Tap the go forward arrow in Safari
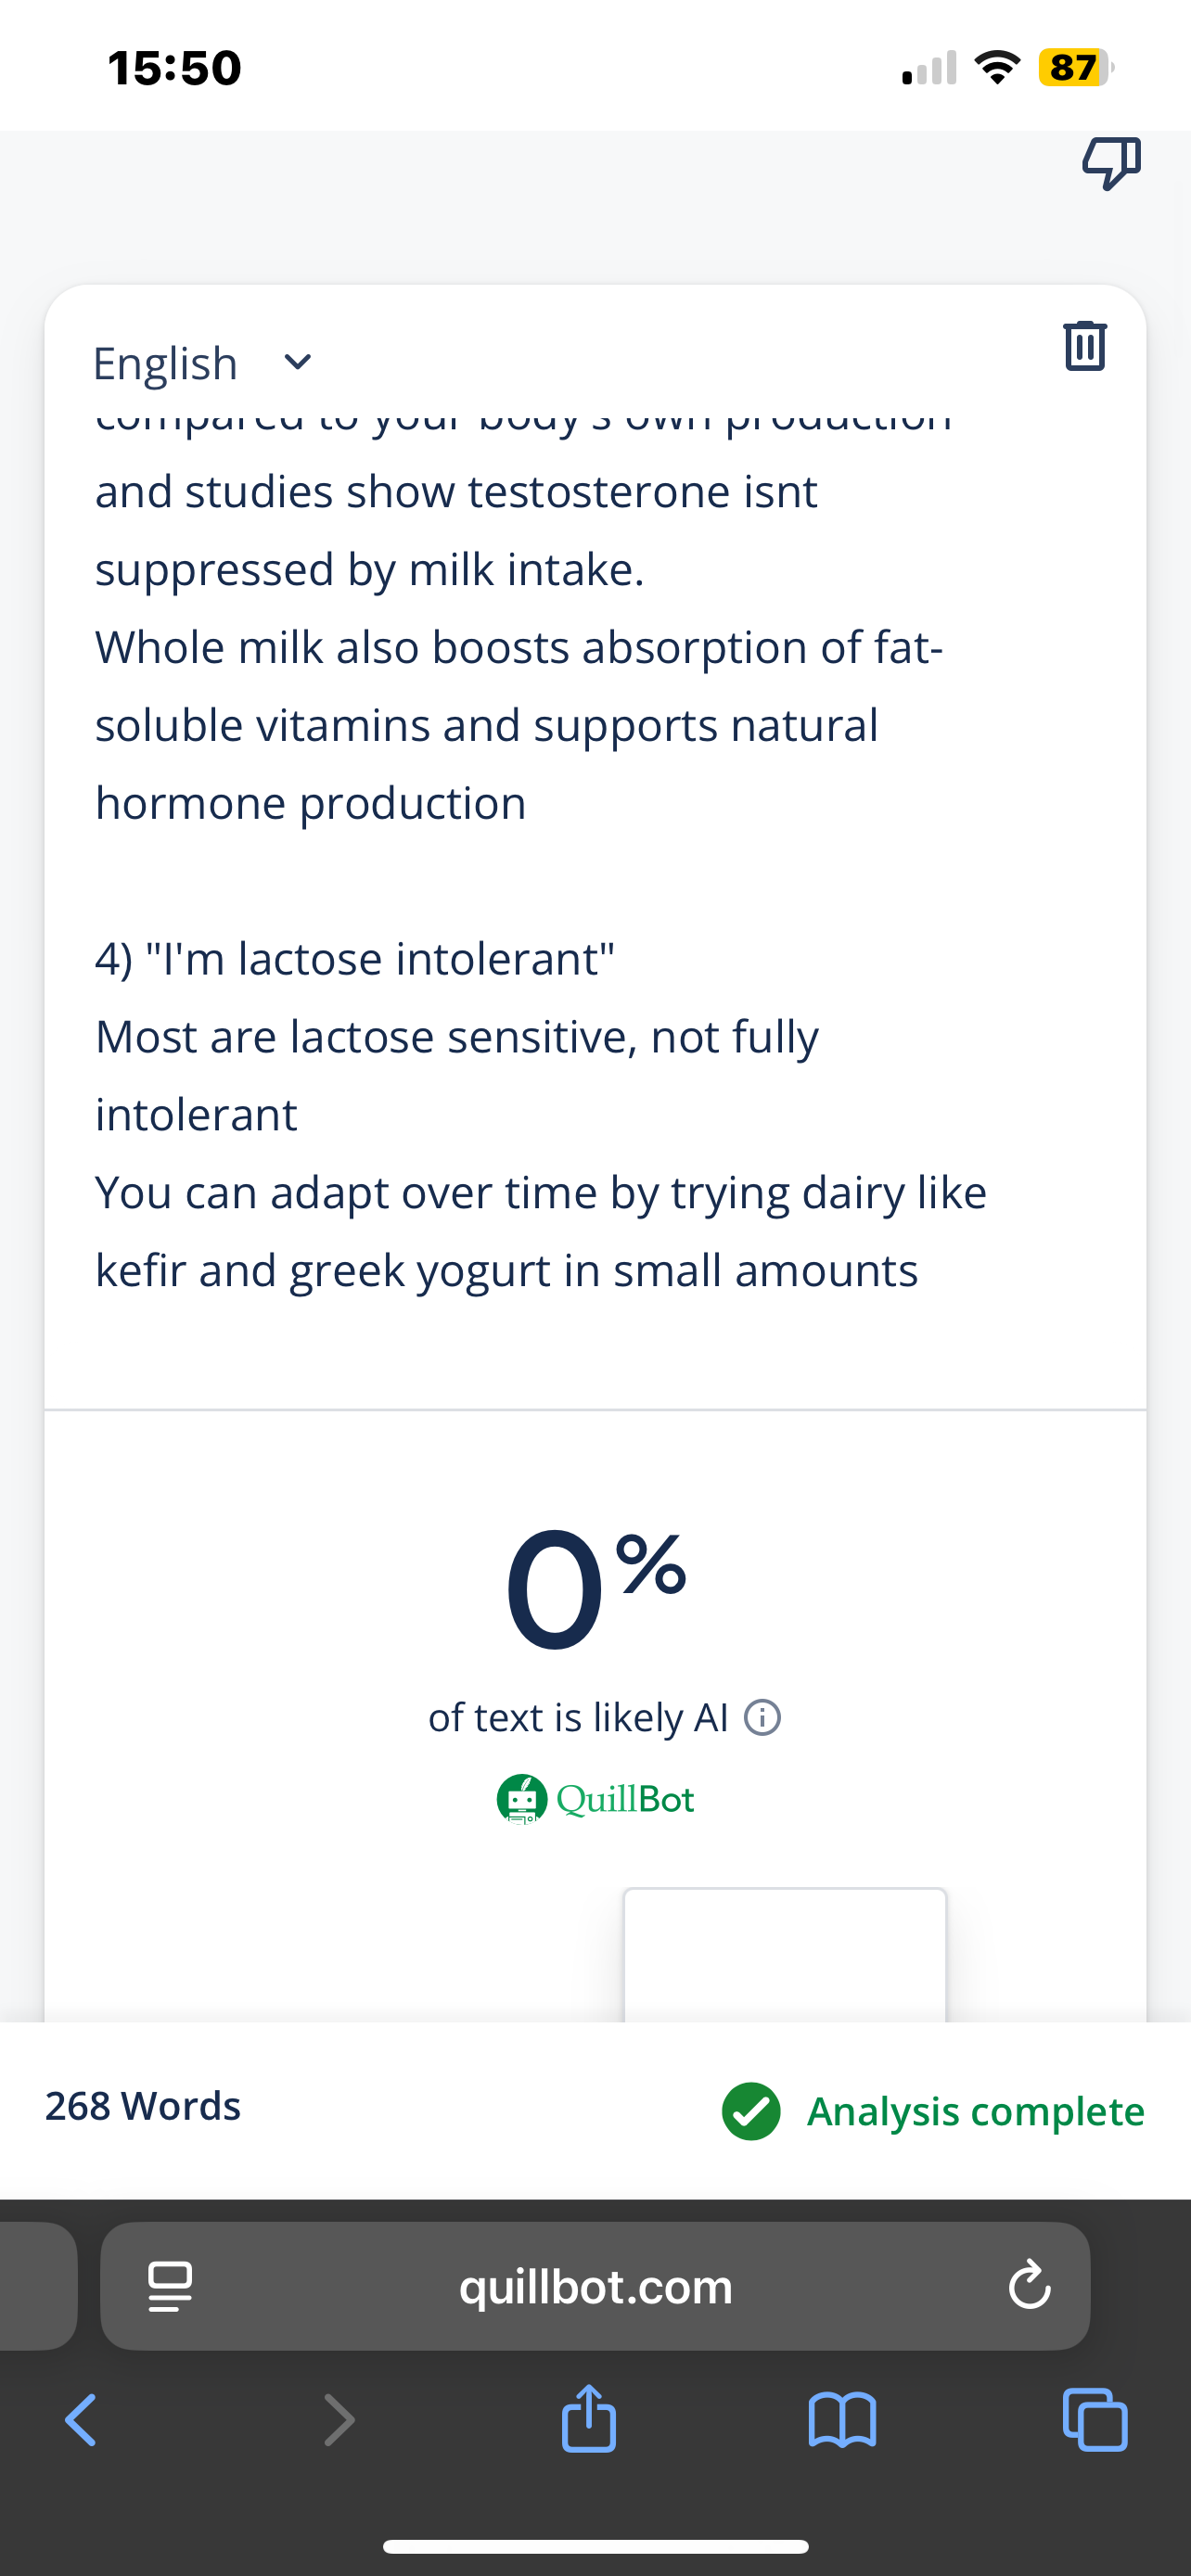Viewport: 1191px width, 2576px height. point(339,2420)
